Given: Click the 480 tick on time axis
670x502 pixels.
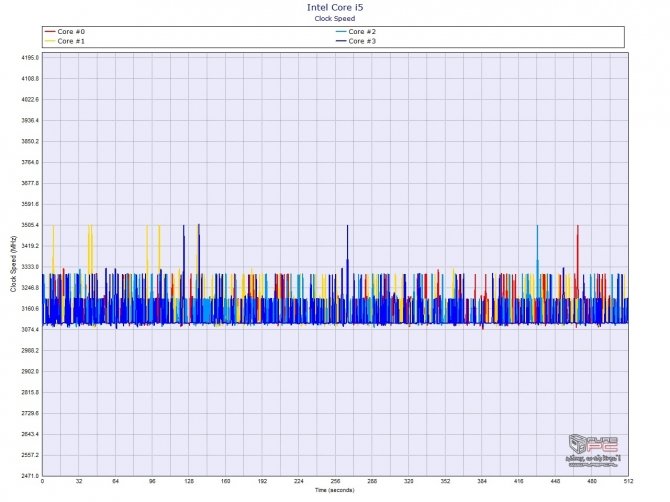Looking at the screenshot, I should (x=592, y=481).
